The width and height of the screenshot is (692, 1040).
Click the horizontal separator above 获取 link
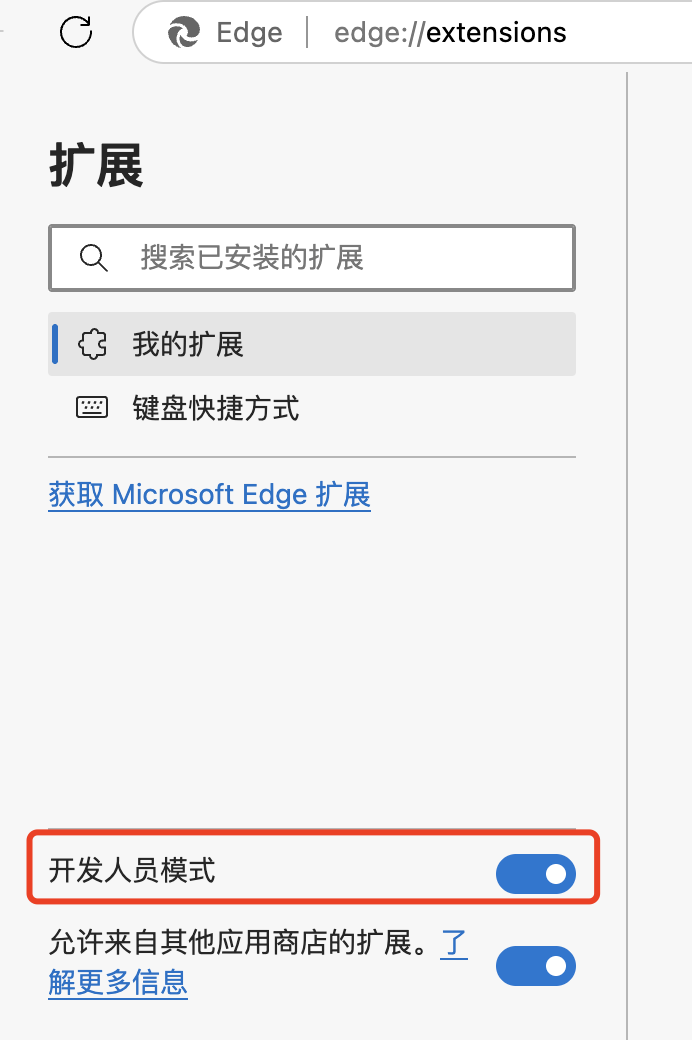point(312,457)
